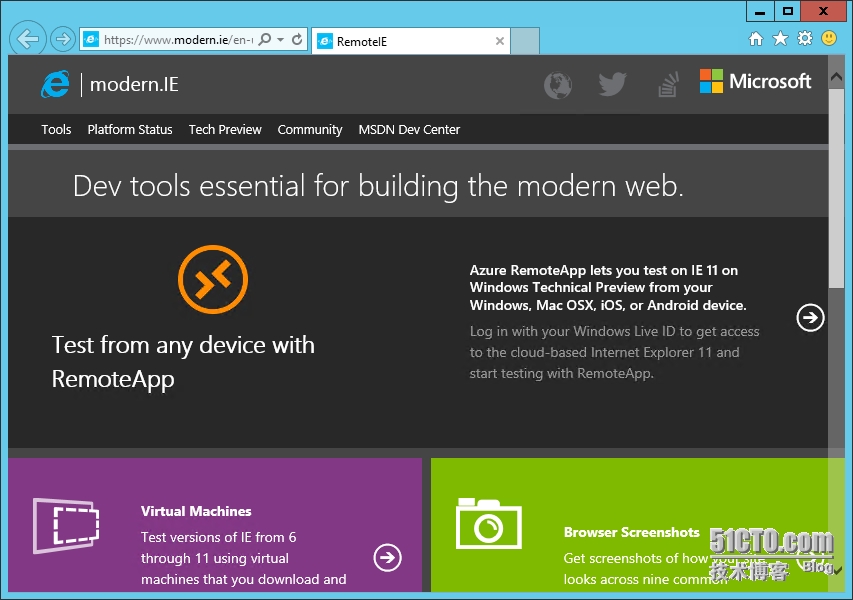Open the Community menu item

point(310,129)
